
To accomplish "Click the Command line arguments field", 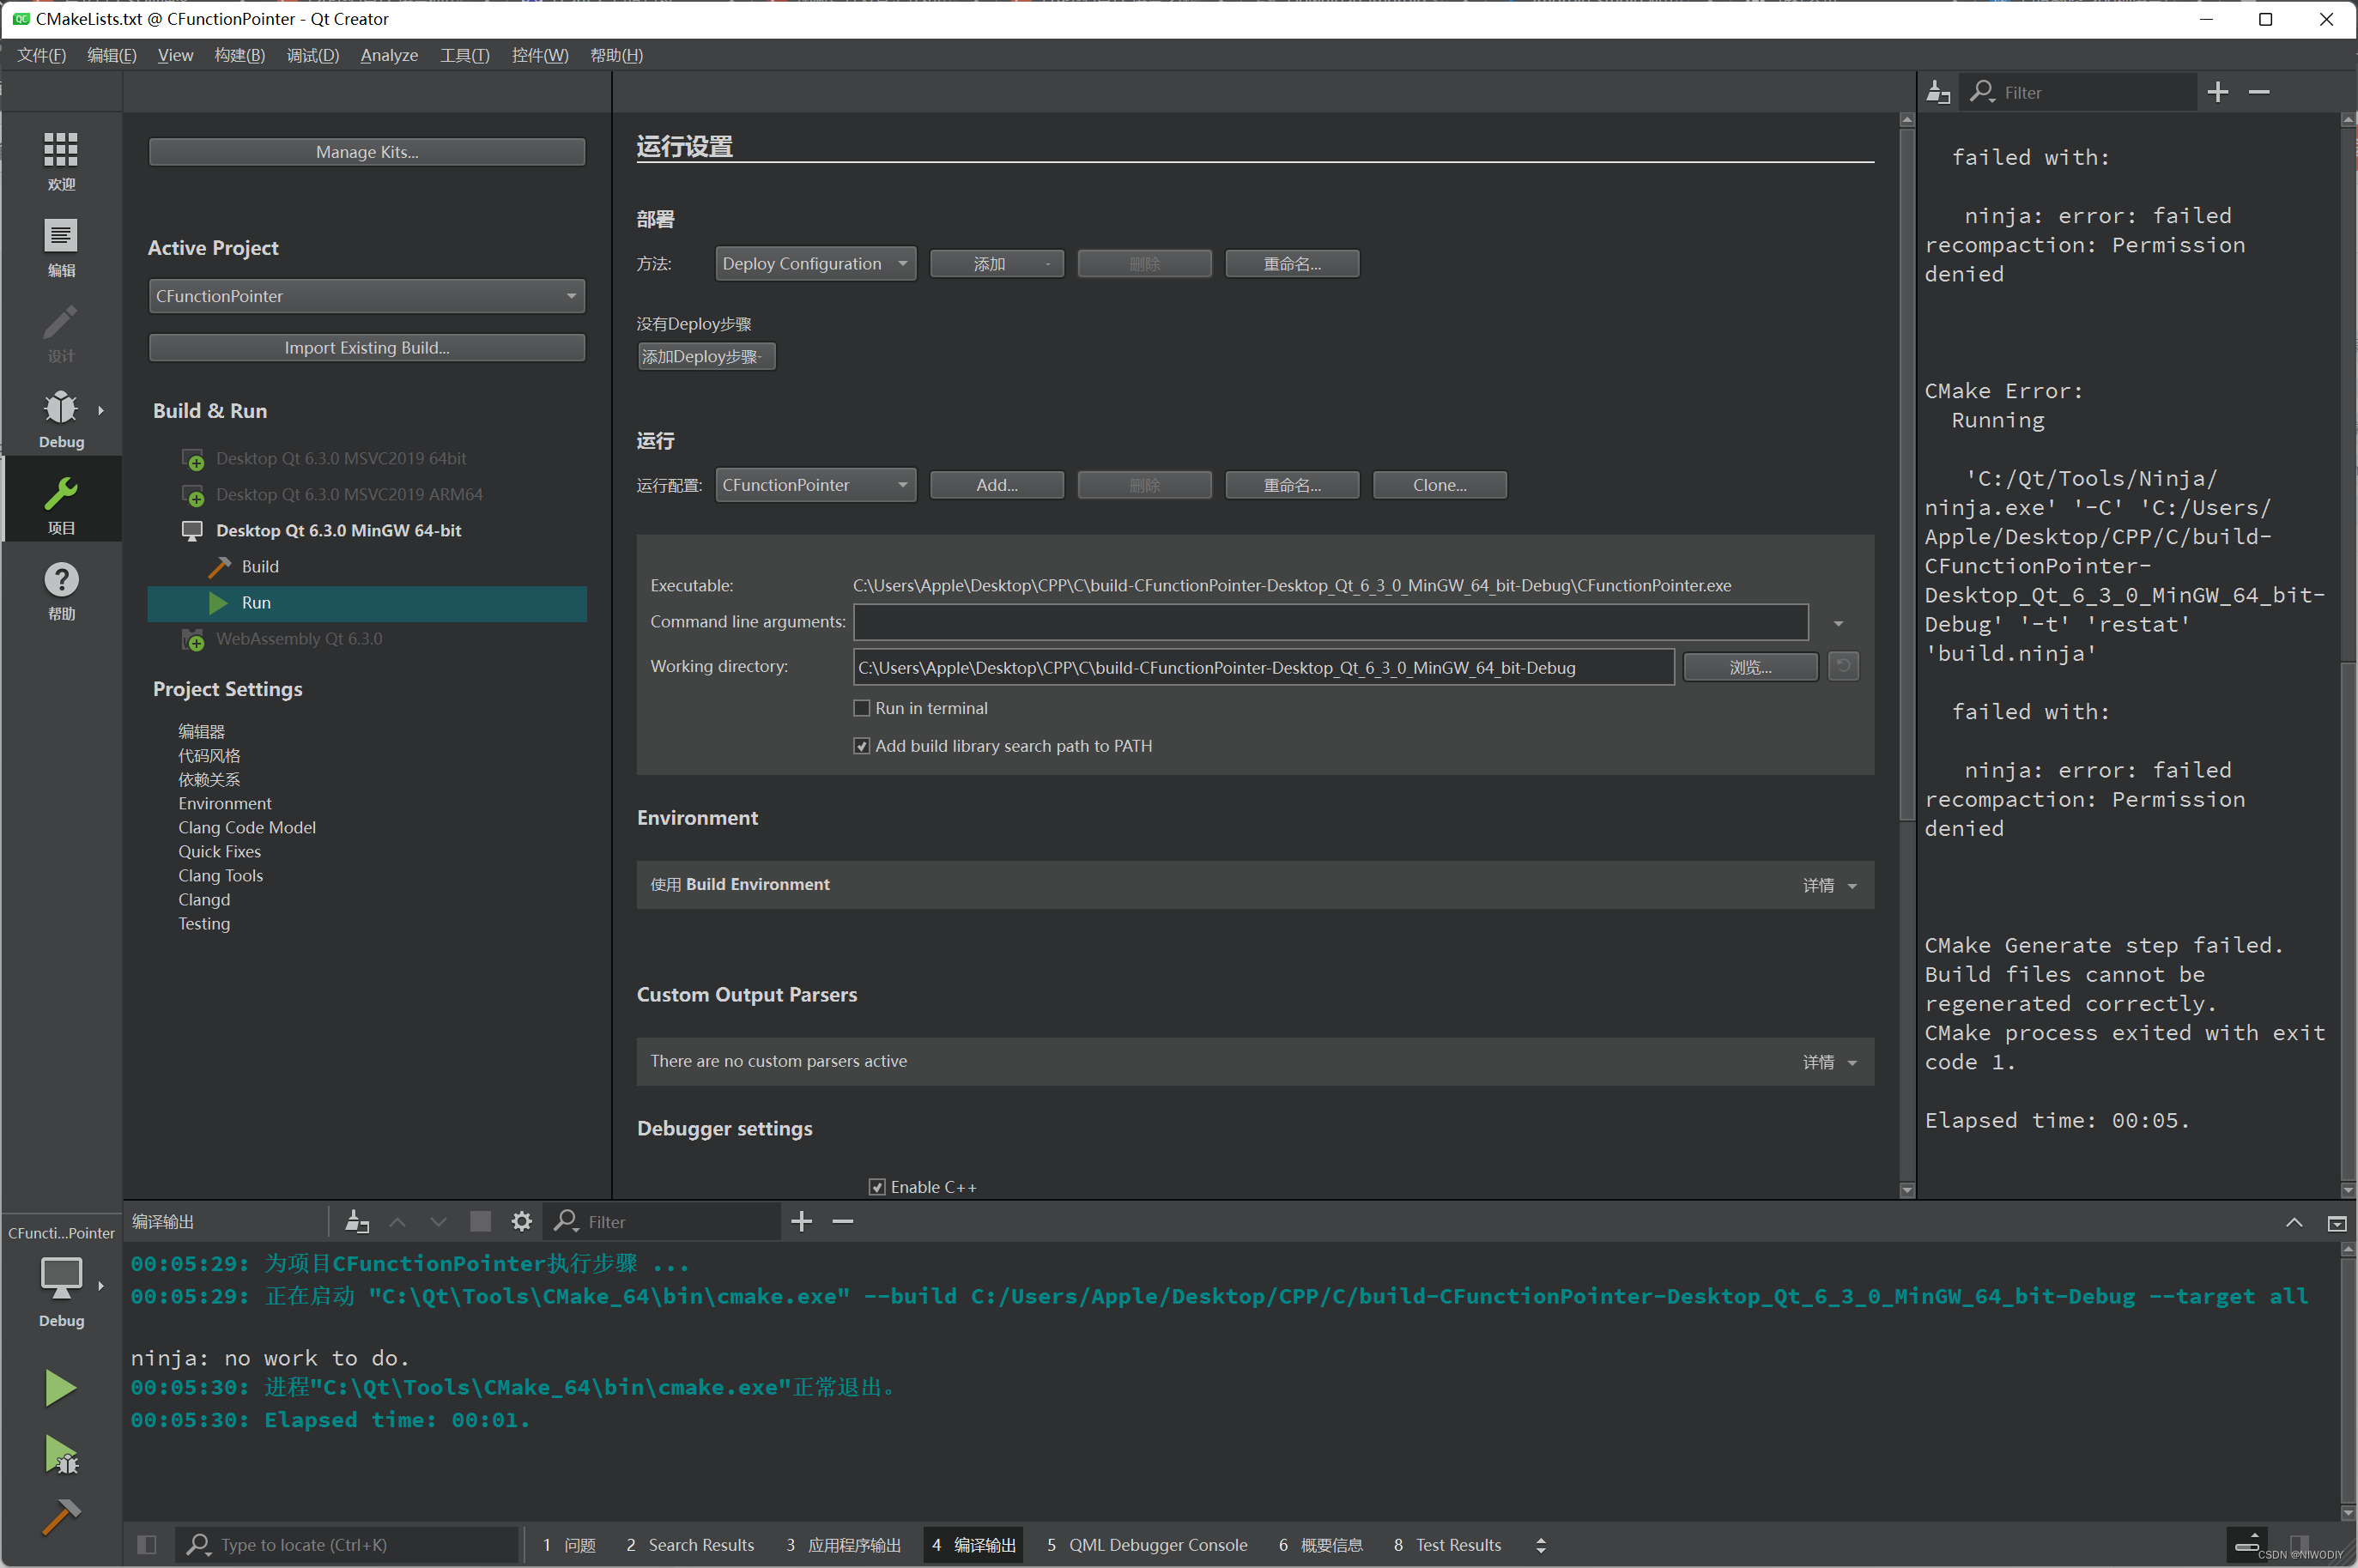I will [x=1330, y=622].
